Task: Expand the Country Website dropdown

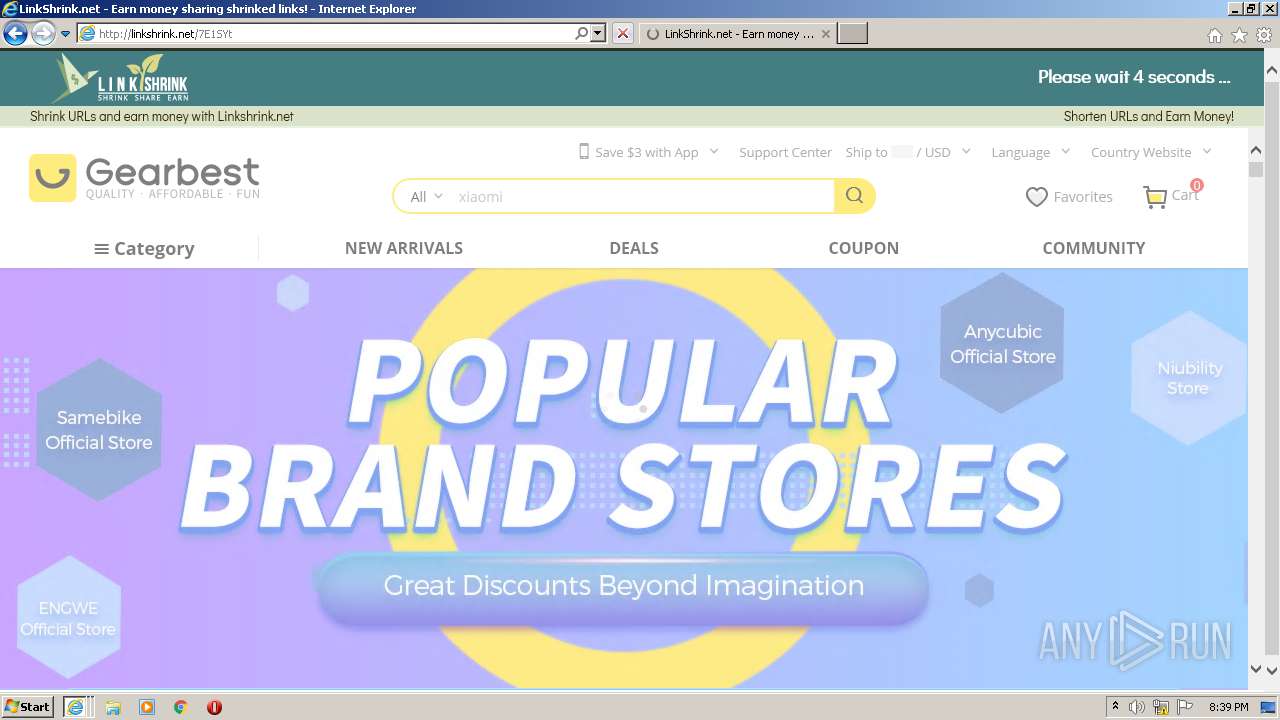Action: click(1207, 152)
